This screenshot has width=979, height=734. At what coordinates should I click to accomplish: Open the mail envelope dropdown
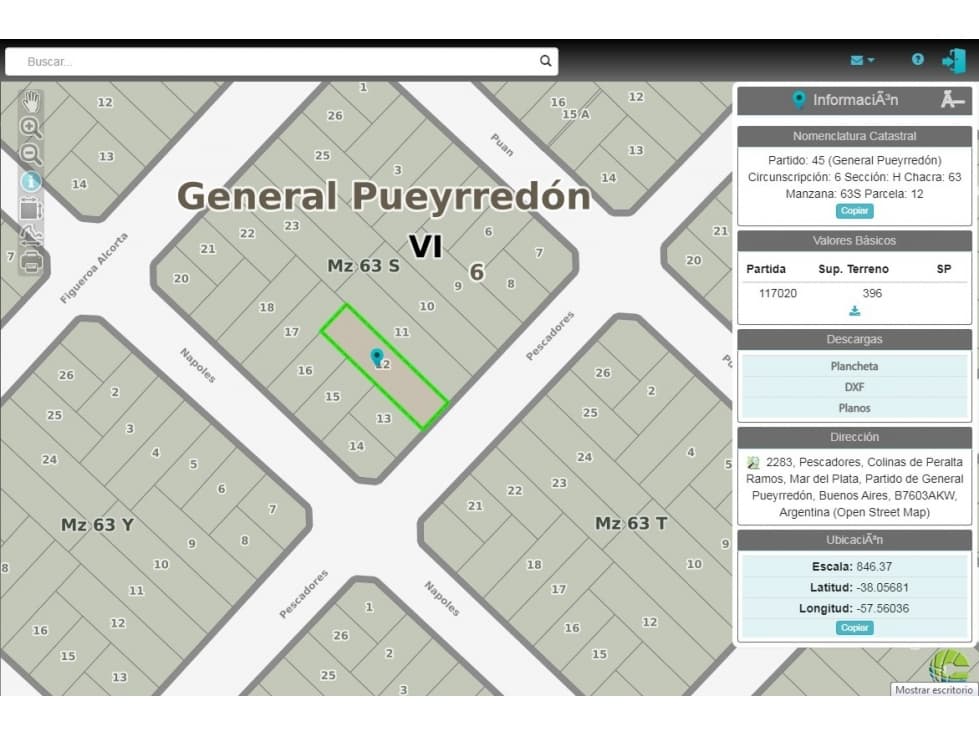pos(861,60)
